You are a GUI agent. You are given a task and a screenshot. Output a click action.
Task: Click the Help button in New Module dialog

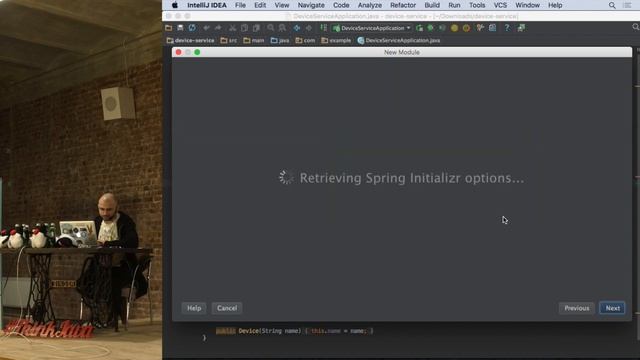[x=194, y=308]
